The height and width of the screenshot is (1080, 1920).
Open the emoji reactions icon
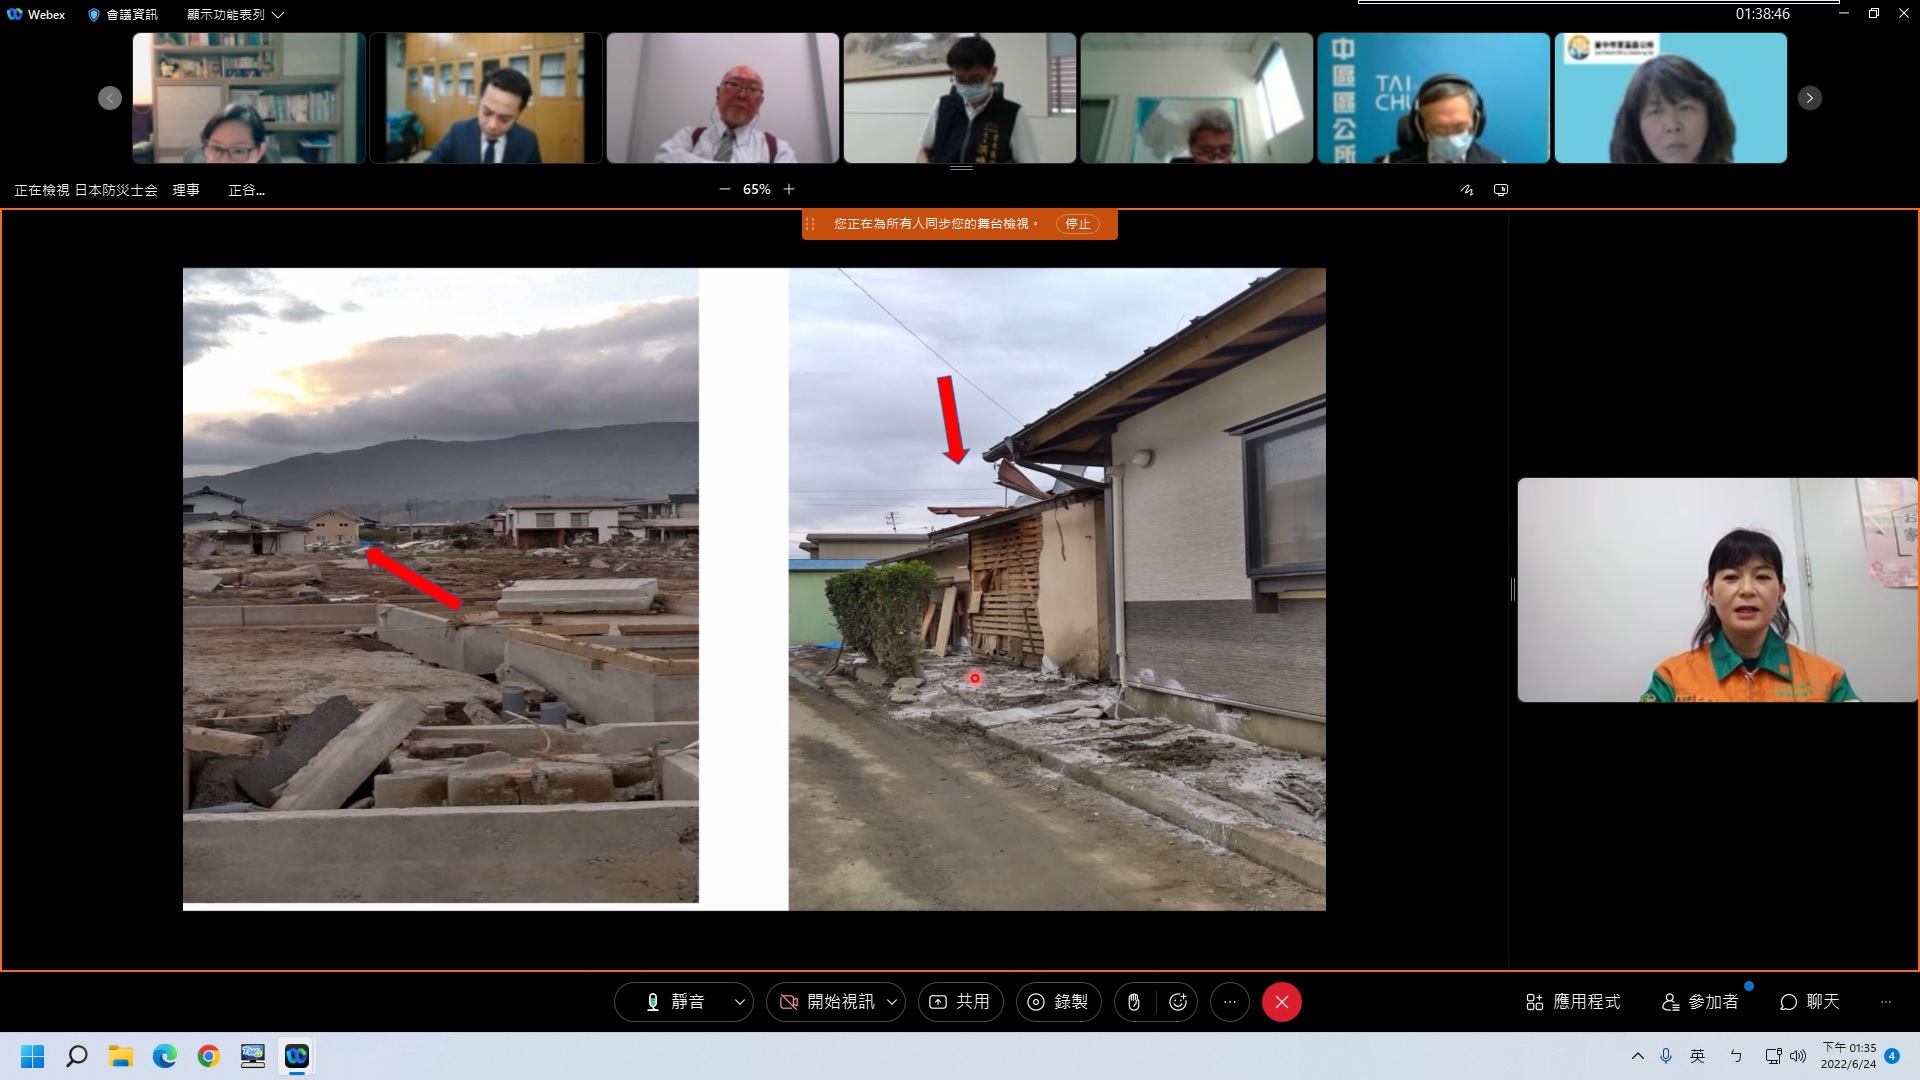(x=1178, y=1002)
